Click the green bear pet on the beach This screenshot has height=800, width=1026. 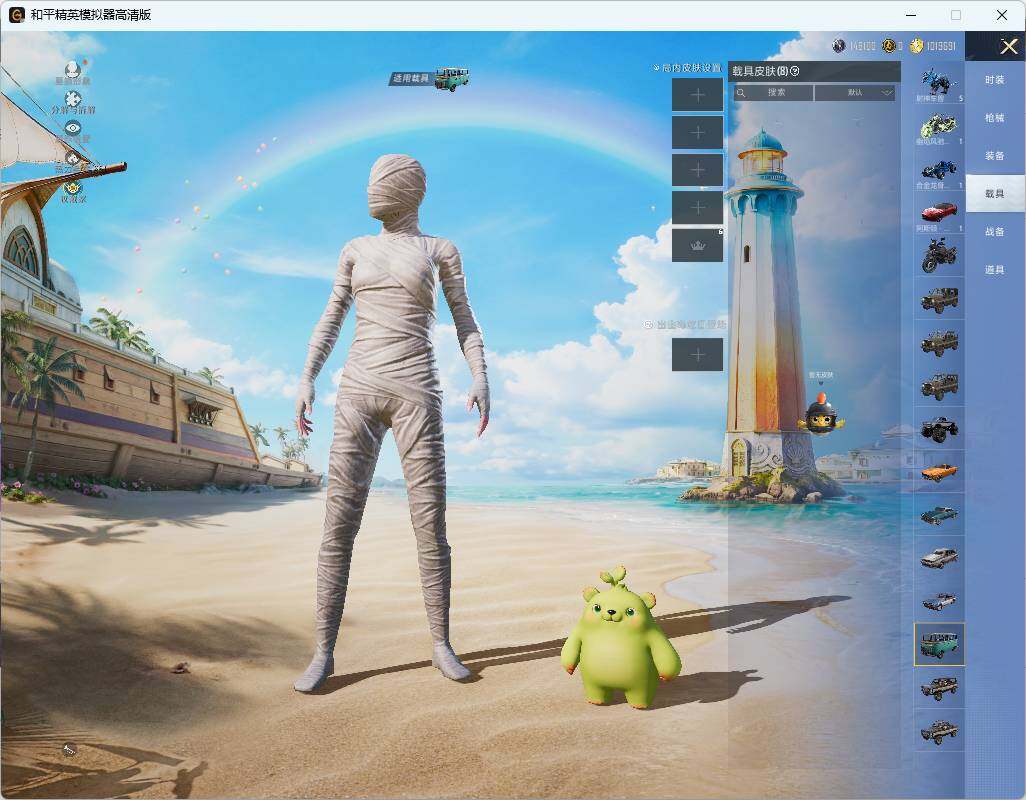[x=620, y=638]
